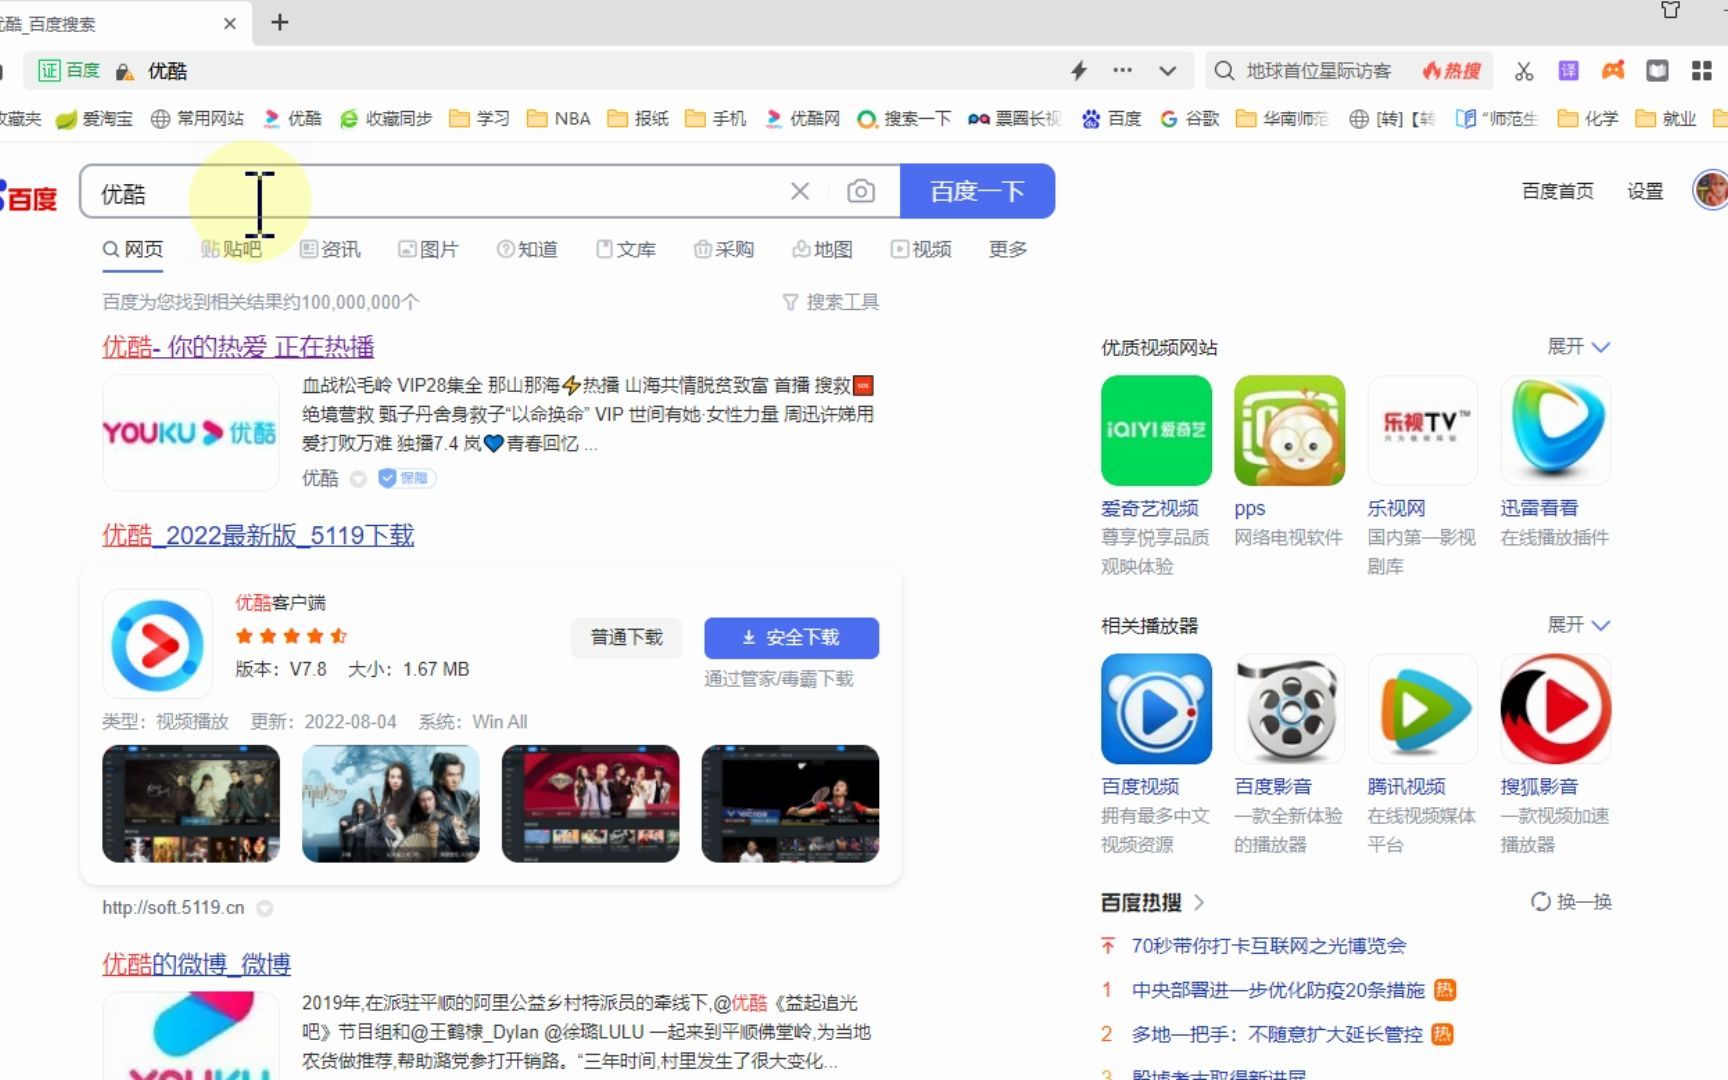1728x1080 pixels.
Task: Go to 百度首页
Action: (1558, 191)
